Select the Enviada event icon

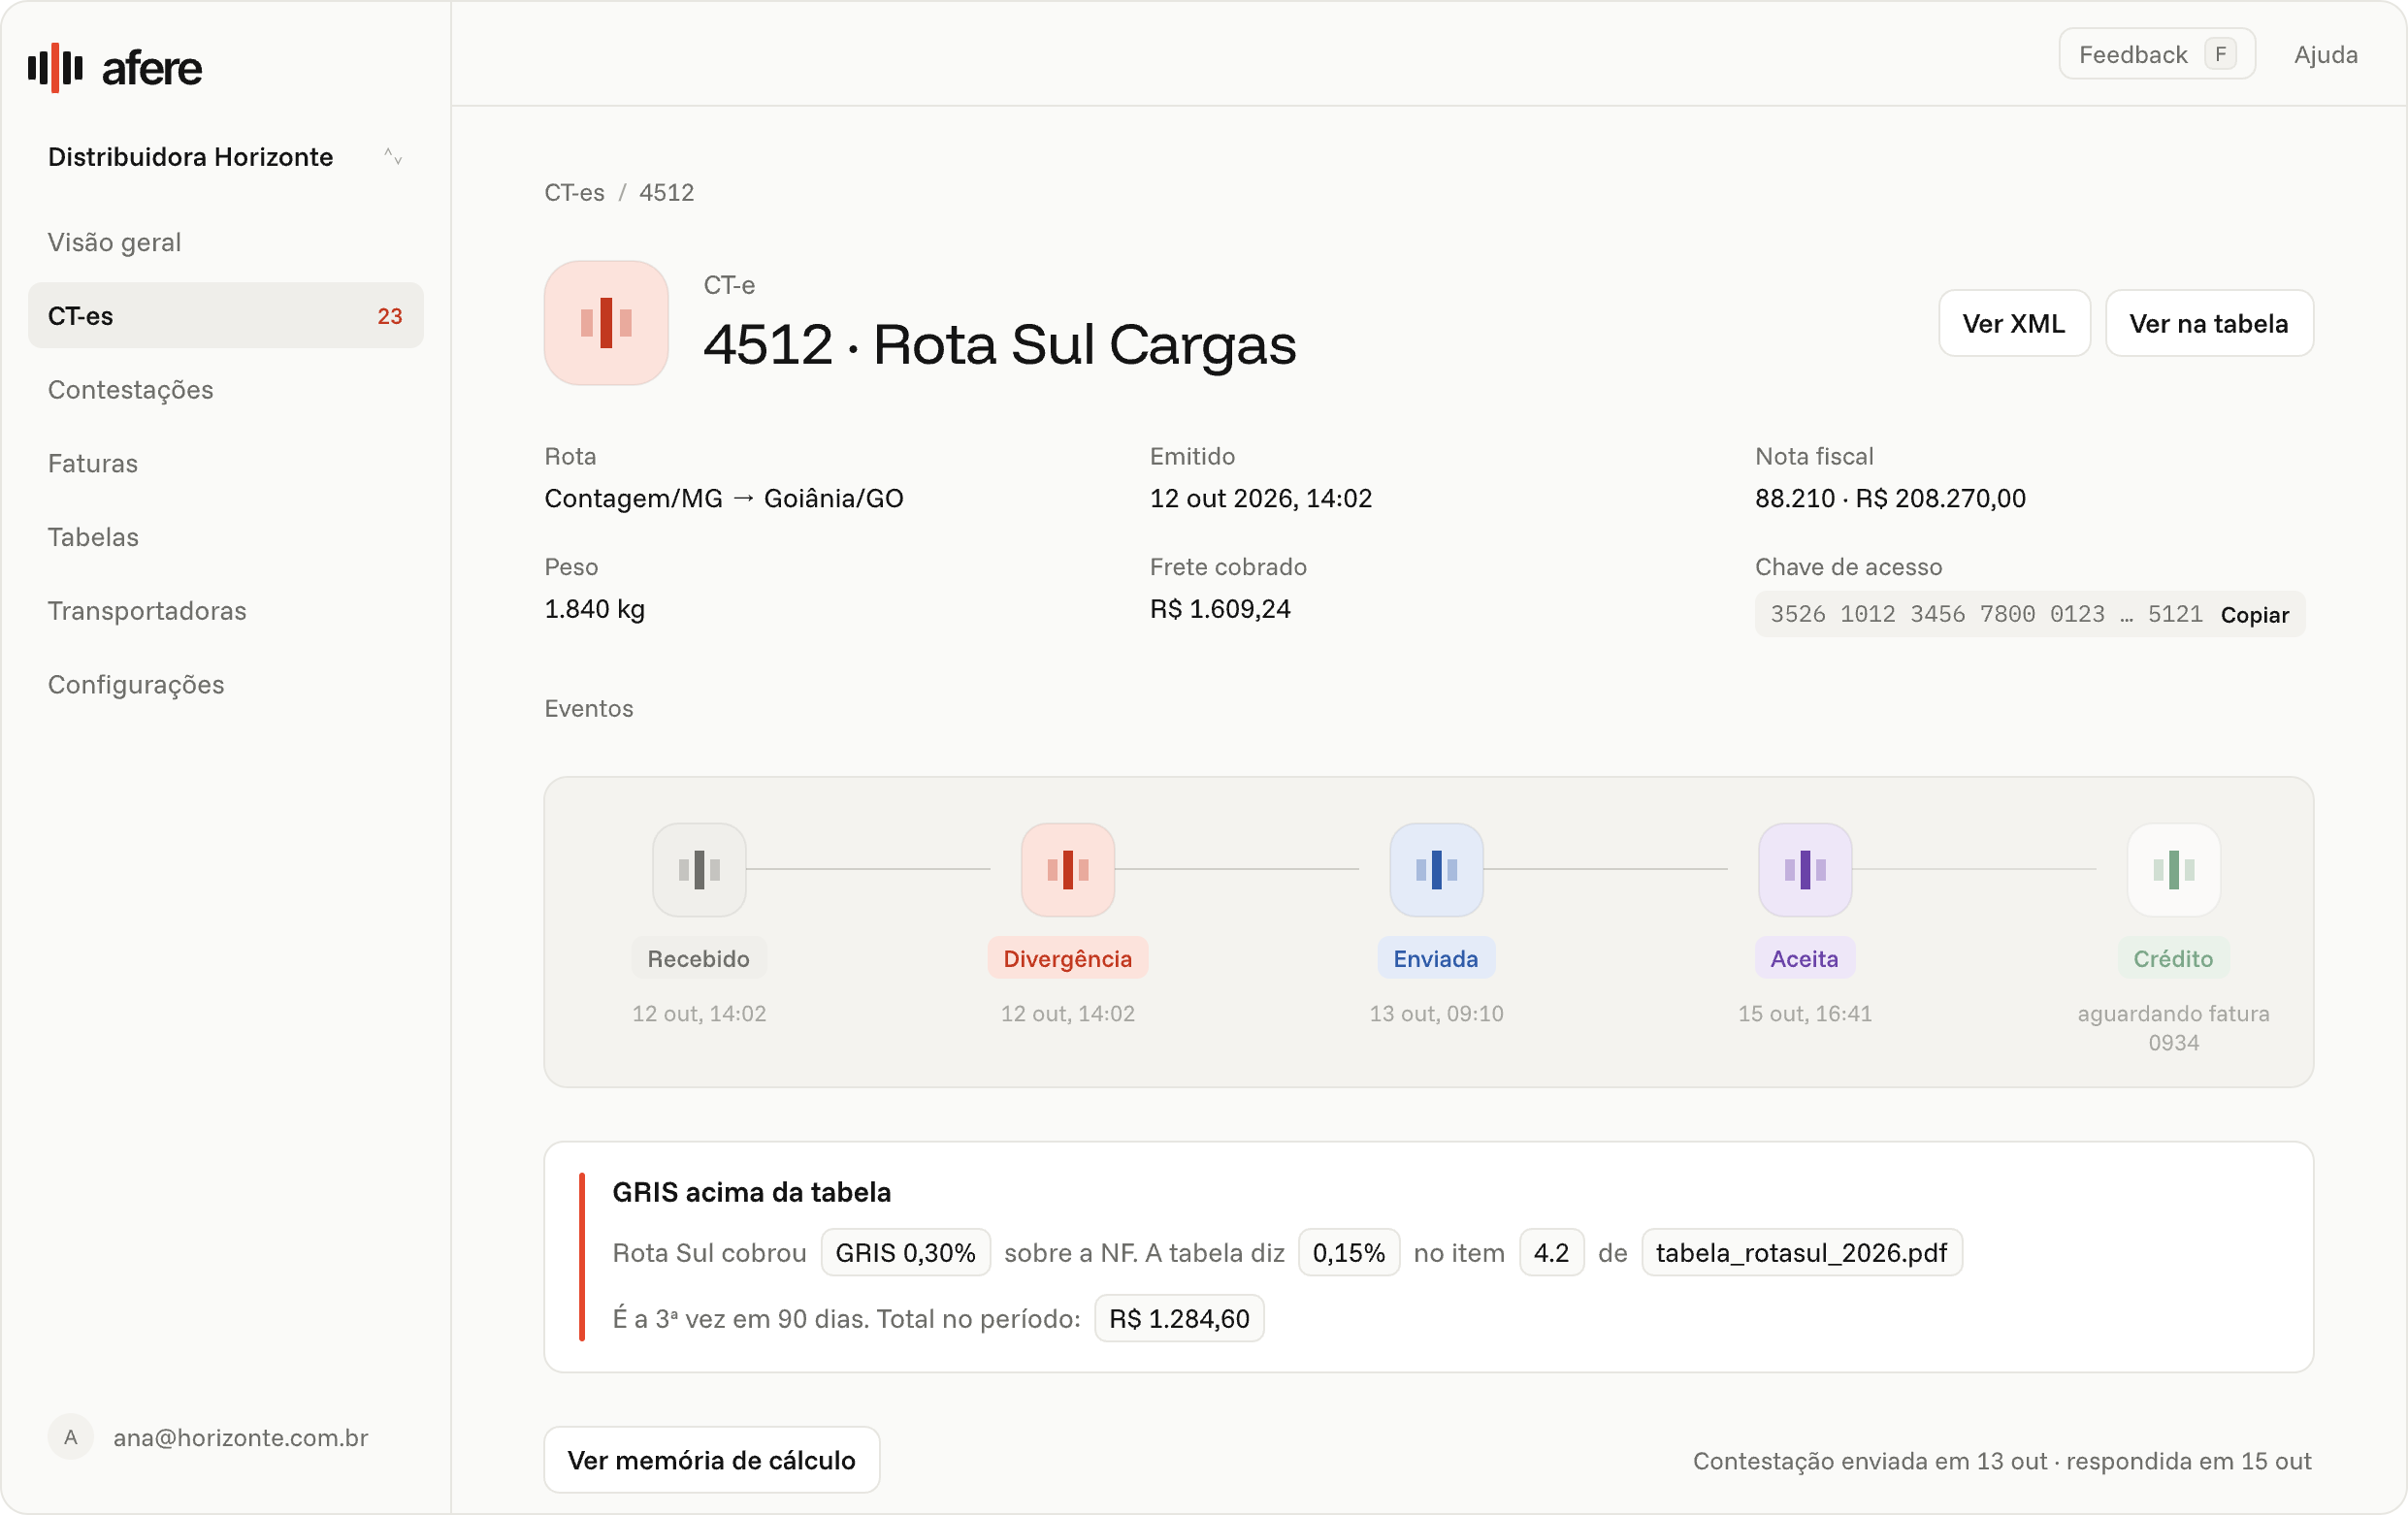pos(1436,869)
